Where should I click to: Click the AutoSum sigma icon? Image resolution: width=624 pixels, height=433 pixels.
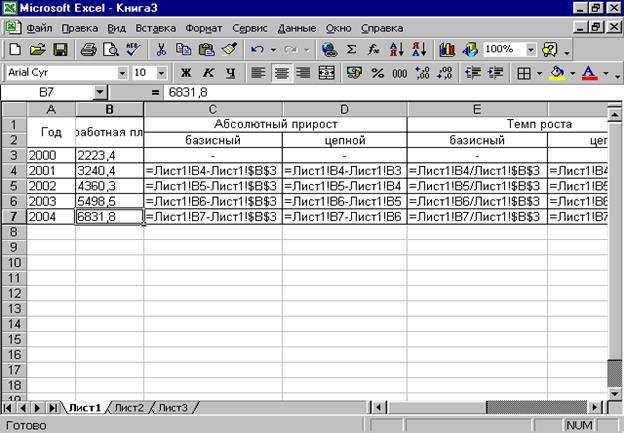(351, 49)
